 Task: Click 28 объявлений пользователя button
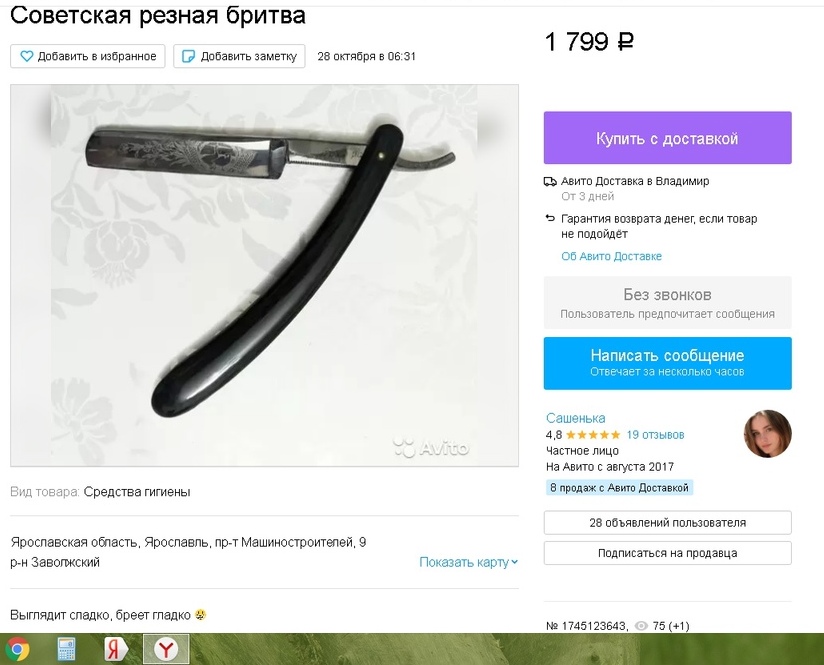pyautogui.click(x=667, y=523)
